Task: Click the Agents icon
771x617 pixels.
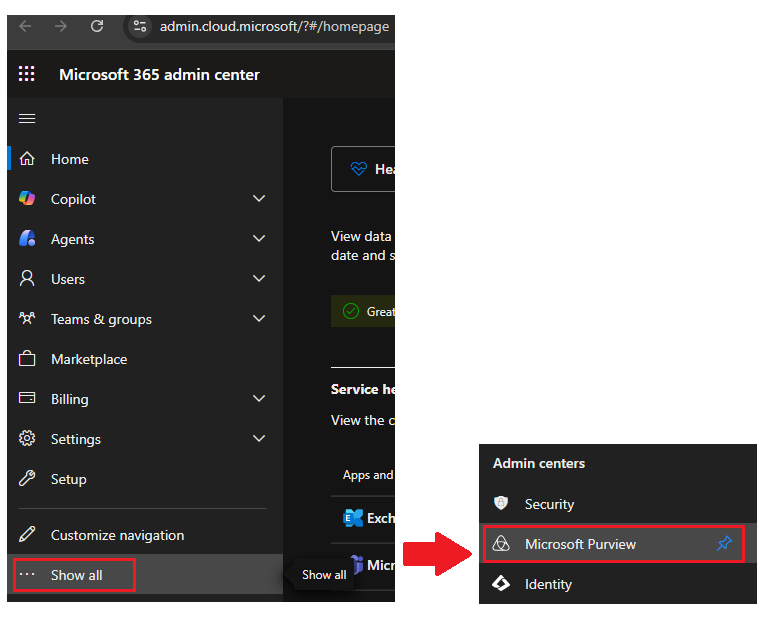Action: click(x=27, y=238)
